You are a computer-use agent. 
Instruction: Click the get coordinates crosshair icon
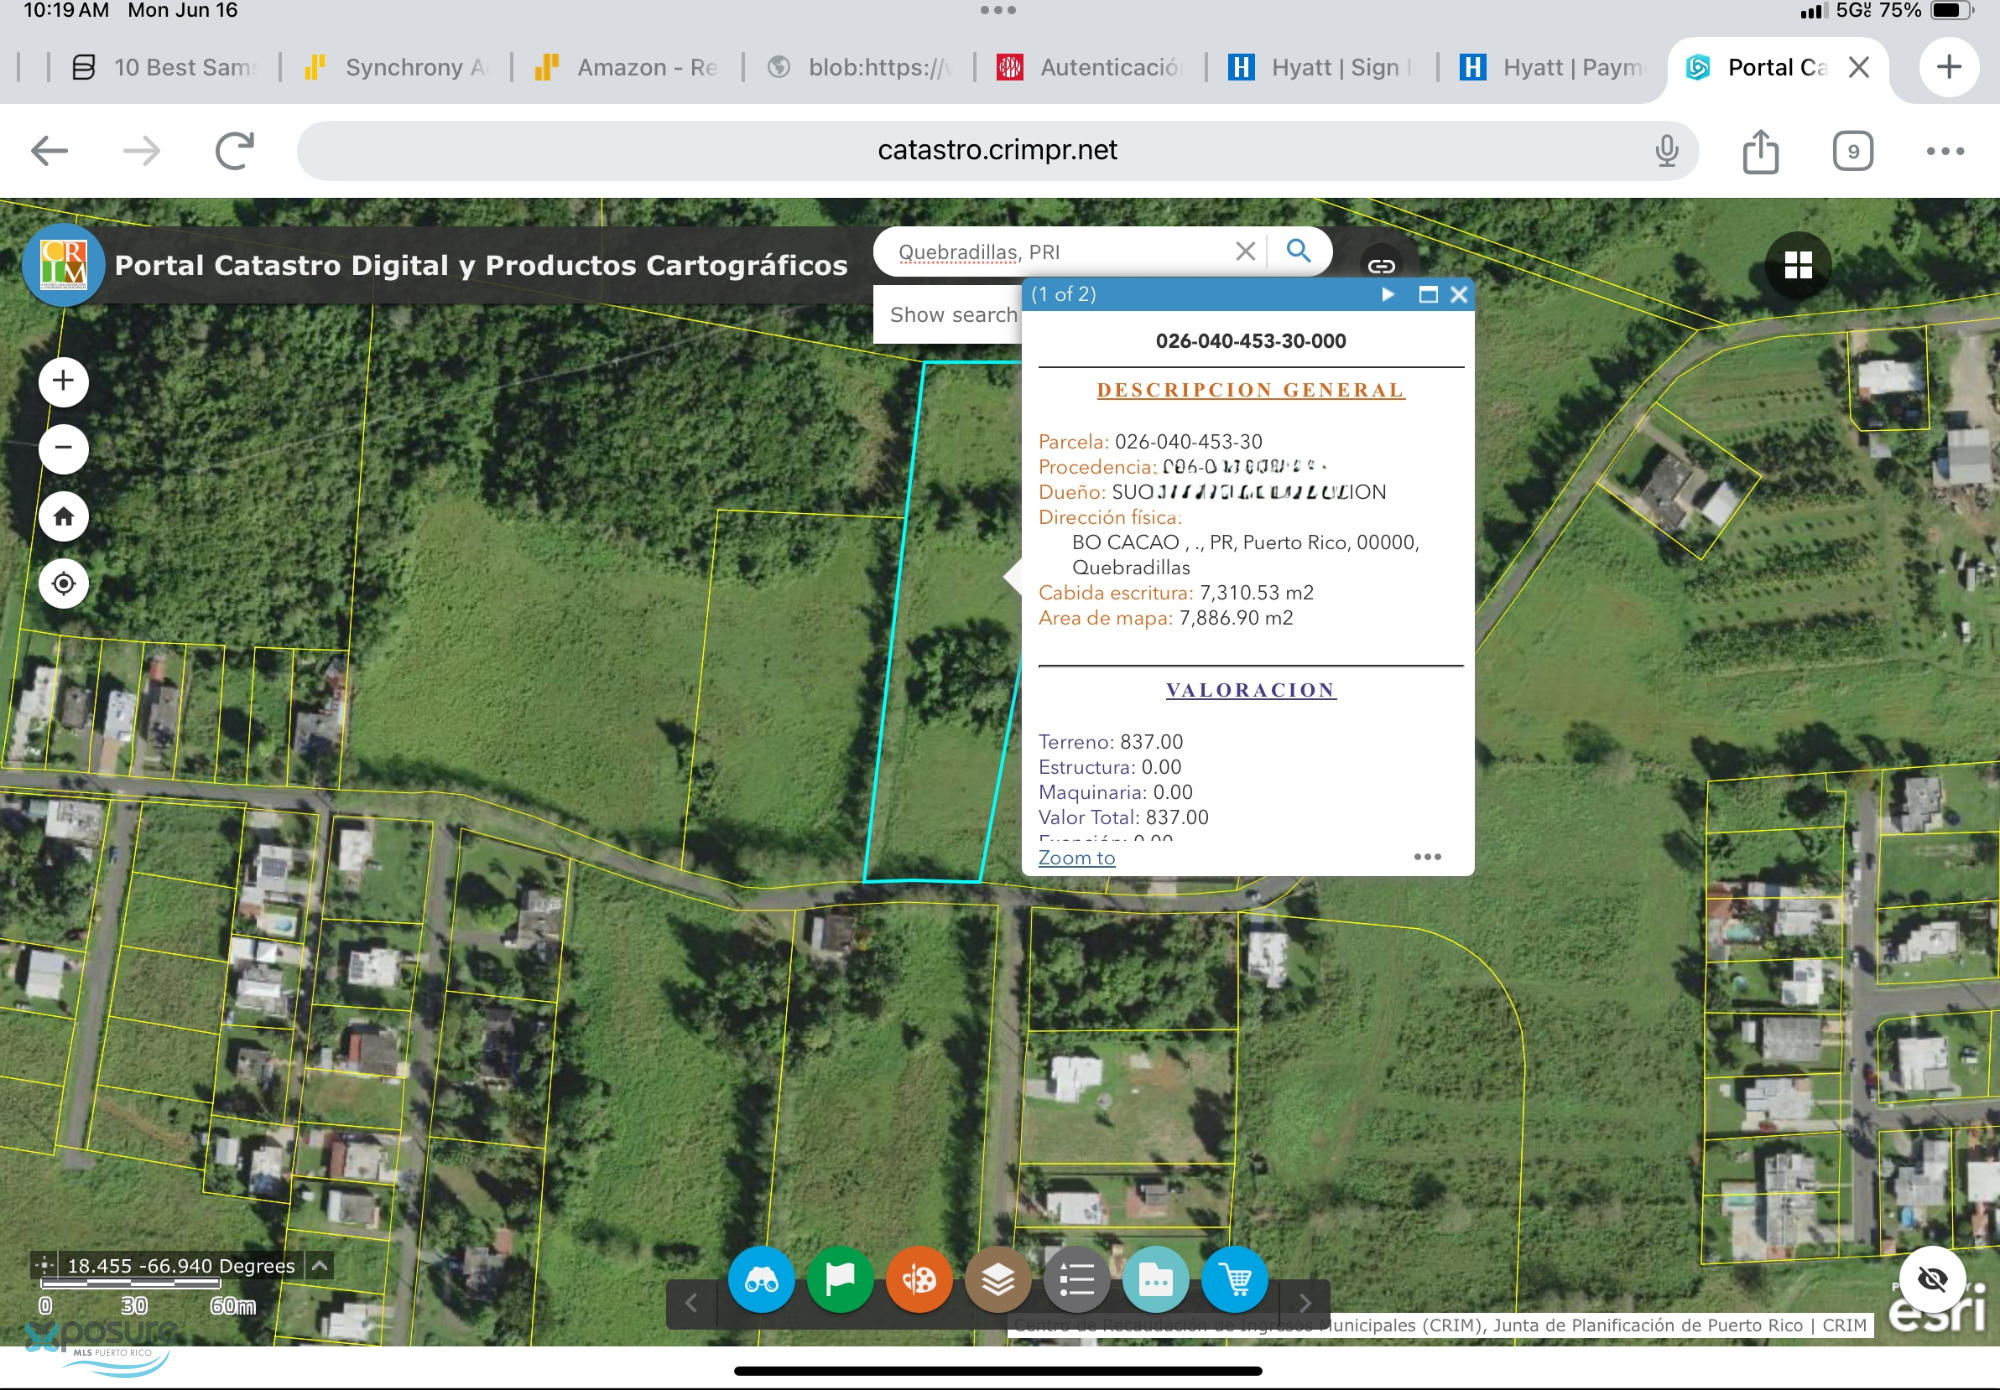[x=44, y=1265]
